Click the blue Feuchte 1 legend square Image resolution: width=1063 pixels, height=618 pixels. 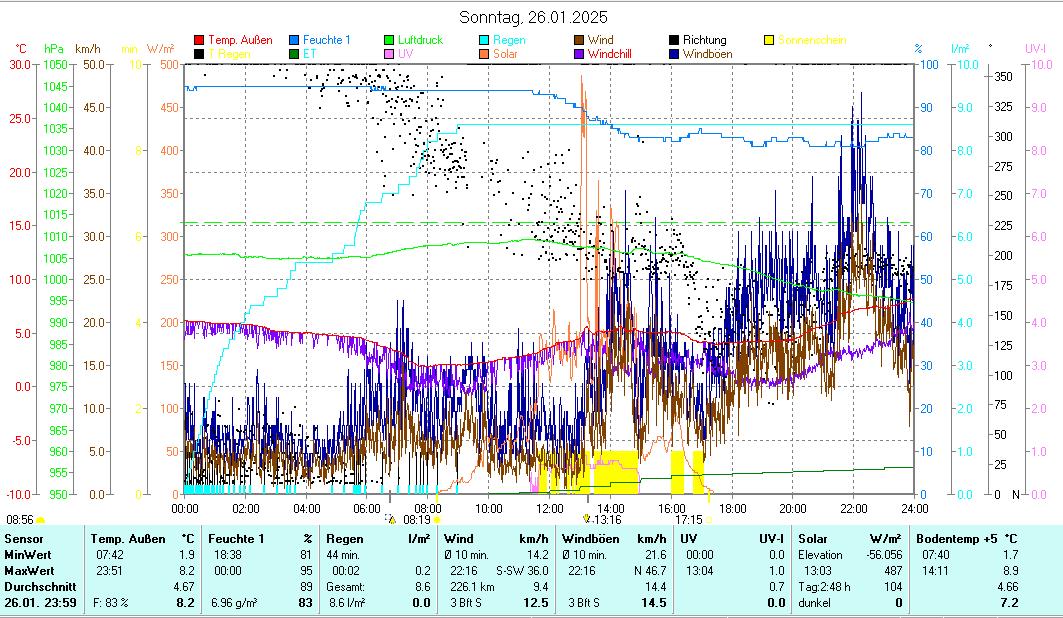point(295,40)
